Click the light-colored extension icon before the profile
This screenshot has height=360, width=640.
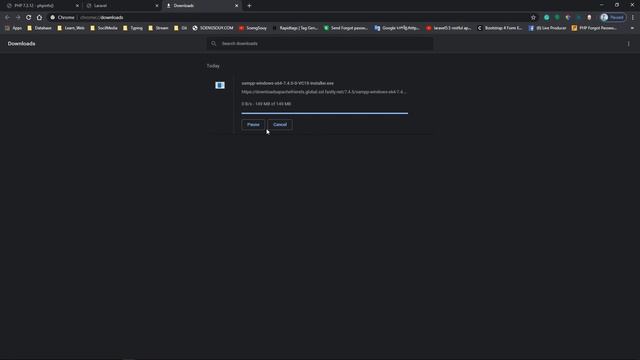click(589, 18)
